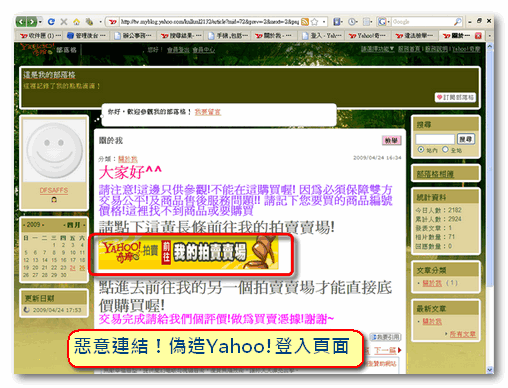
Task: Go back with the green back arrow
Action: [21, 22]
